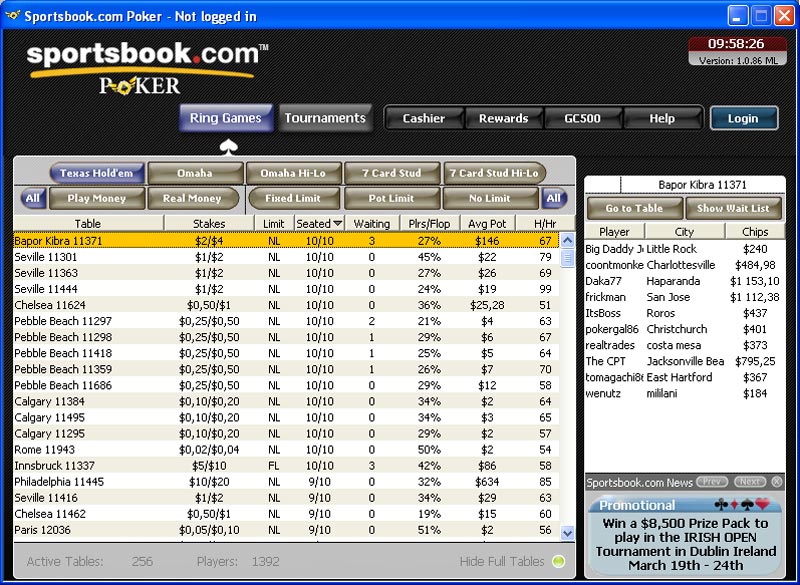
Task: Show the next news item with Next
Action: (749, 481)
